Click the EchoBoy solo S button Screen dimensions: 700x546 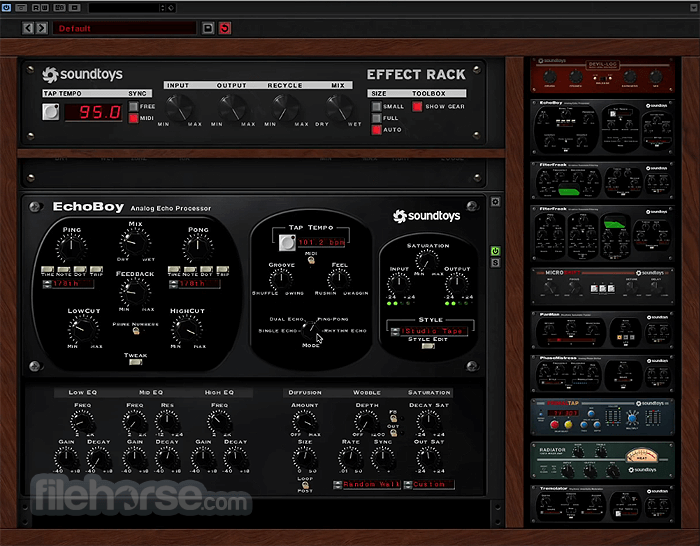point(495,263)
